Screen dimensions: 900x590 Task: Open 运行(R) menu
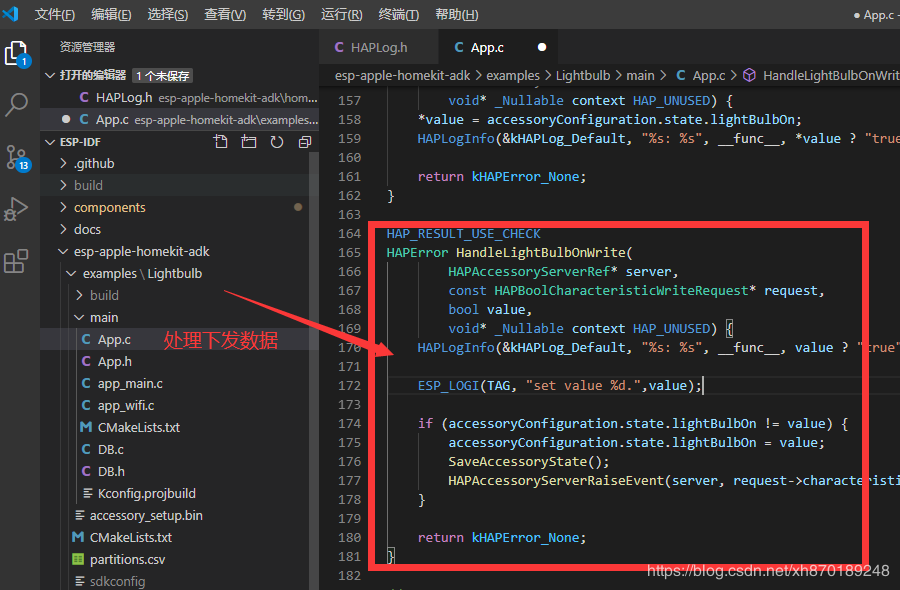[x=342, y=14]
